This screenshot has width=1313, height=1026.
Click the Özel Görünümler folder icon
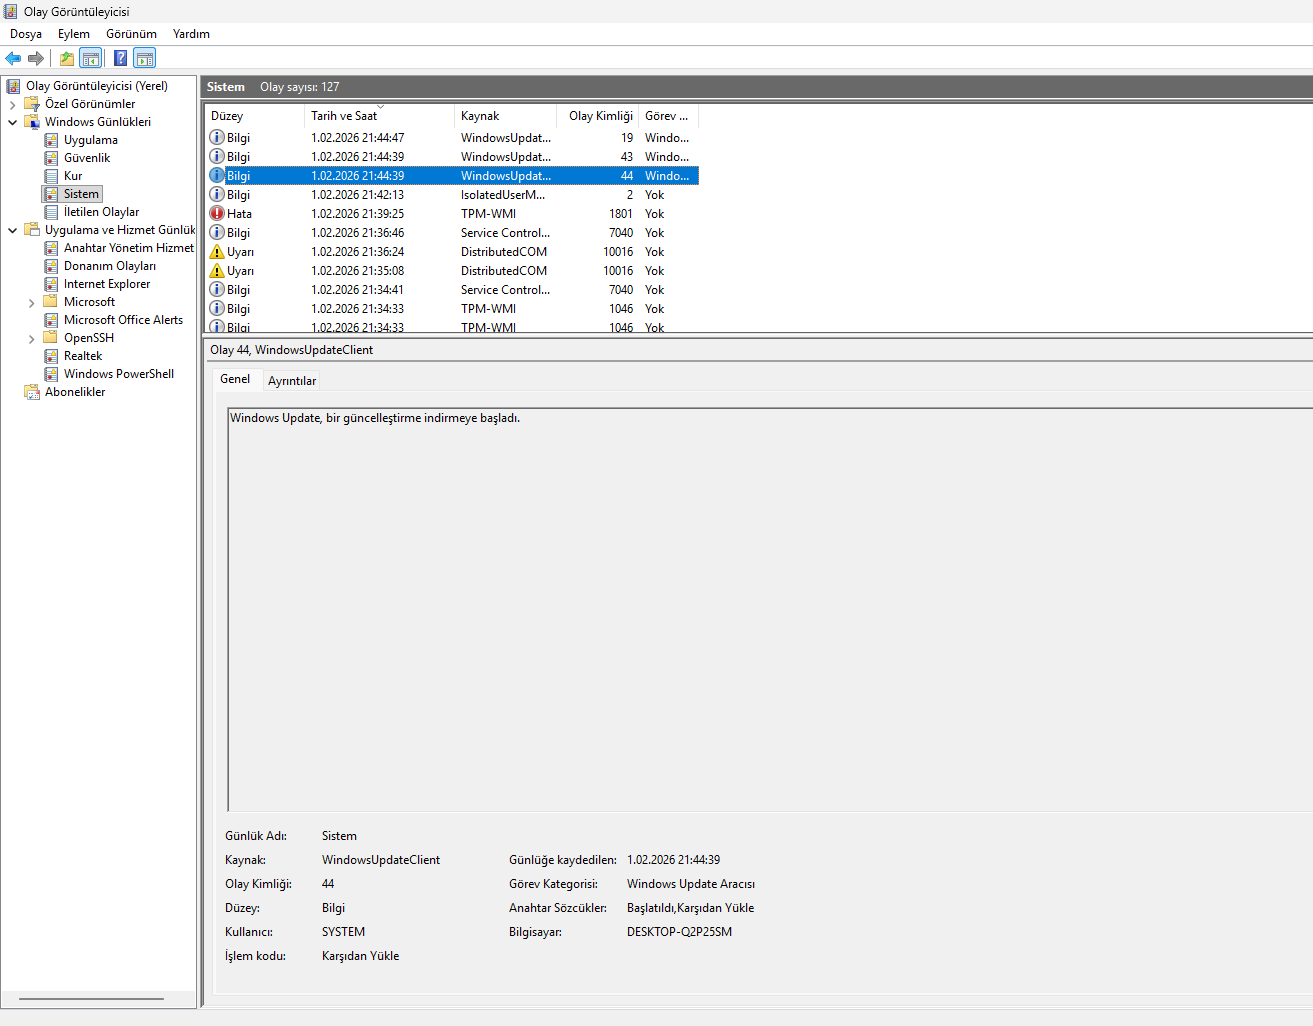click(32, 104)
